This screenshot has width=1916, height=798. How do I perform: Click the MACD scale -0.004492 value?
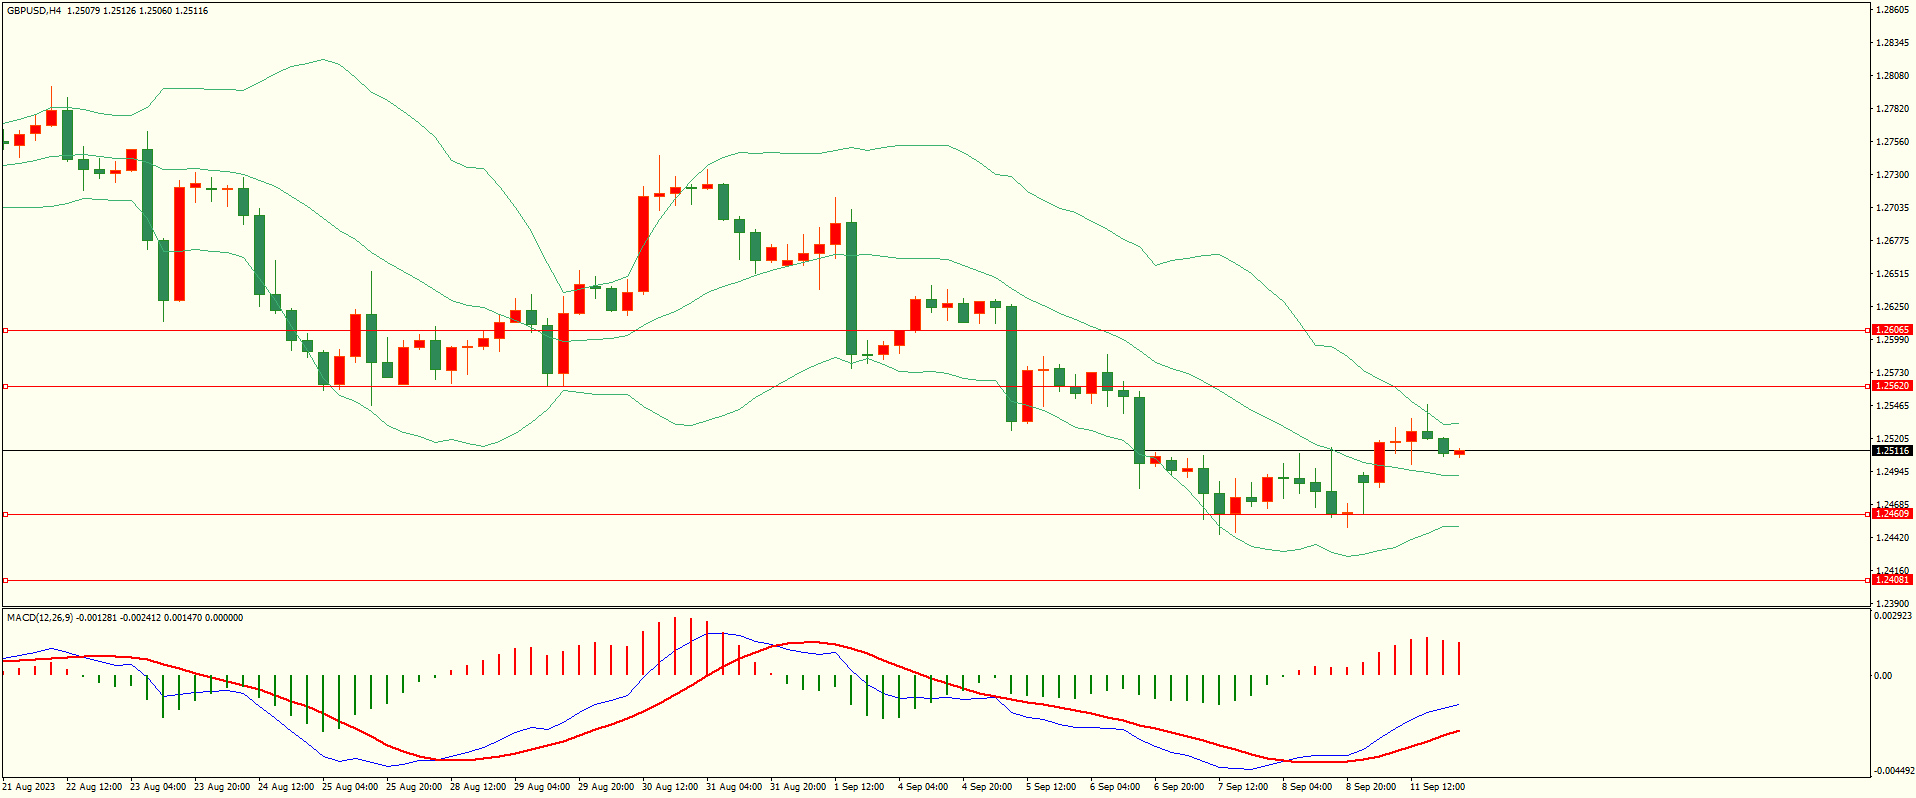point(1893,771)
